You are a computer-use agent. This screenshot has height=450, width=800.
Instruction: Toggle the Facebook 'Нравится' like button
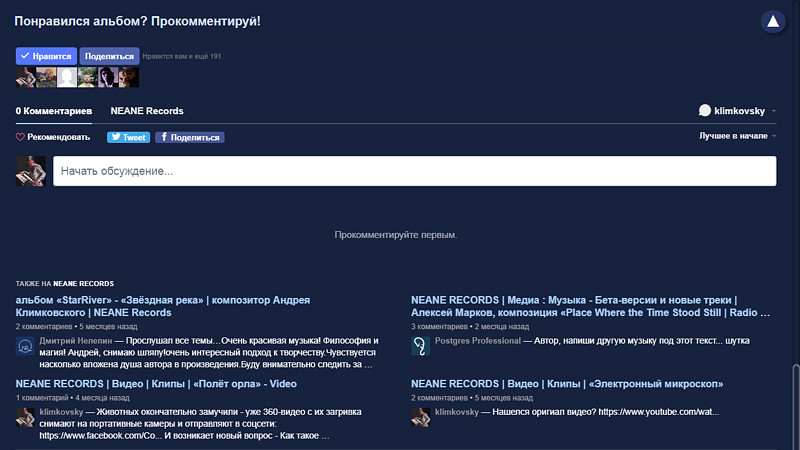pyautogui.click(x=46, y=56)
